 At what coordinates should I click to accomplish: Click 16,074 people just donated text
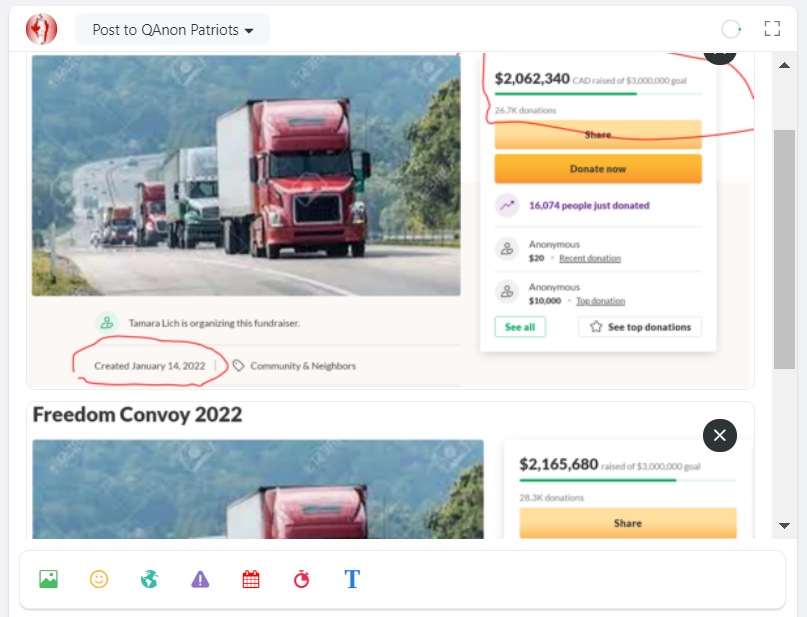tap(589, 205)
